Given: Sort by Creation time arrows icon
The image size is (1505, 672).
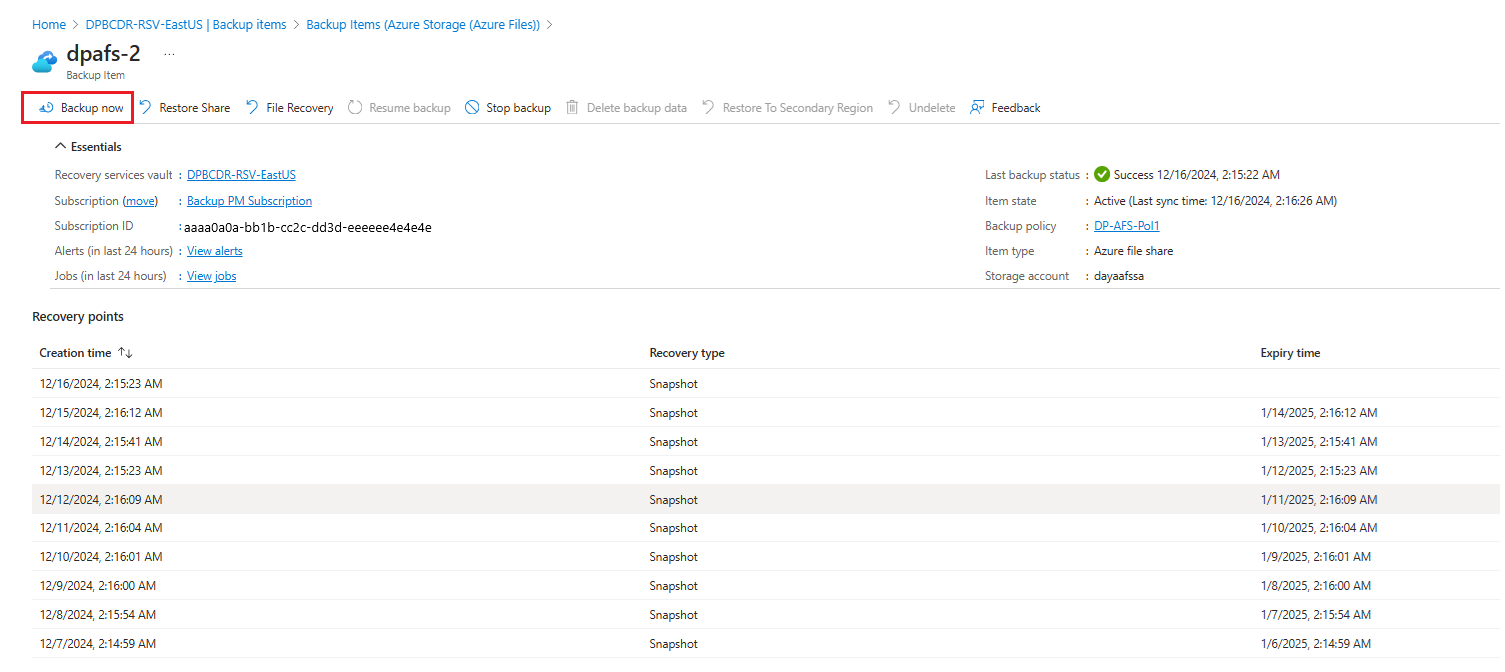Looking at the screenshot, I should click(x=125, y=353).
